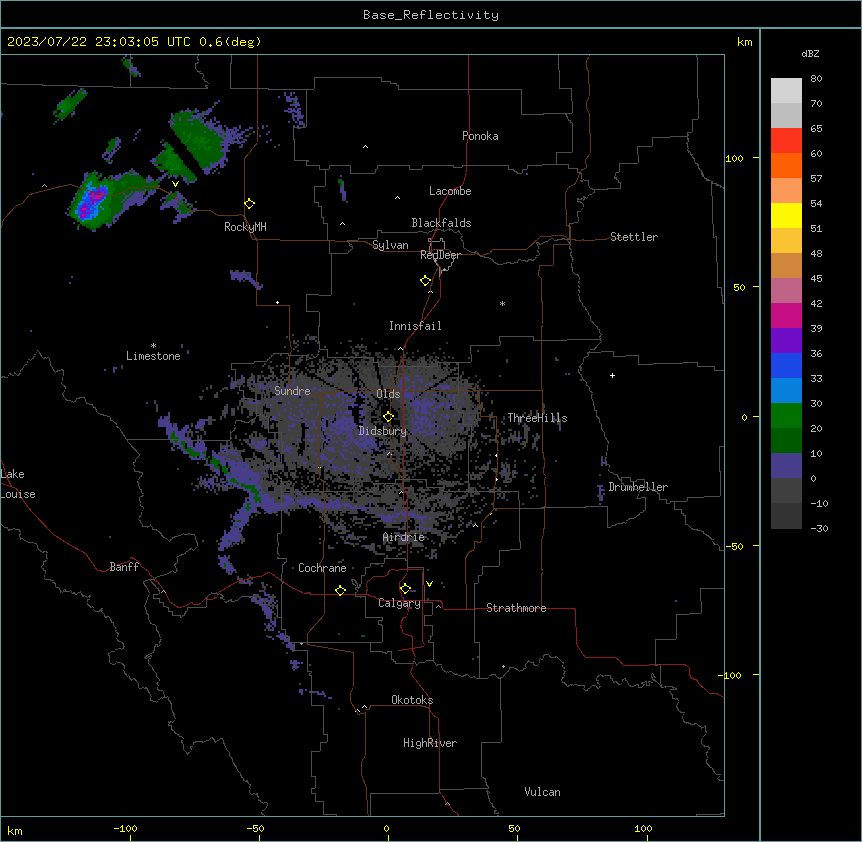
Task: Click the -30 value on the dBZ scale
Action: coord(819,528)
